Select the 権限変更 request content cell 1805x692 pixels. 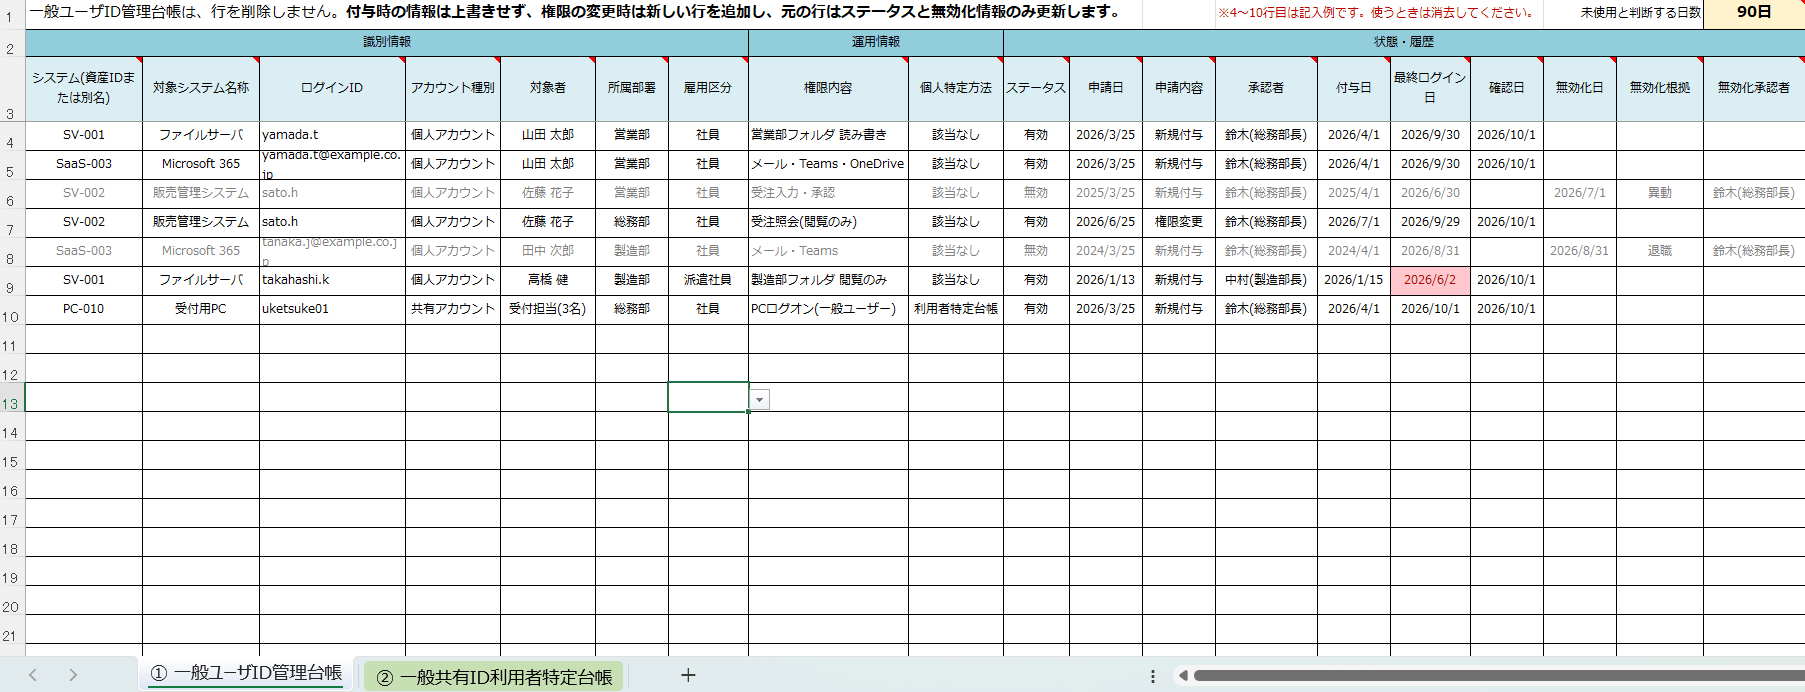point(1179,222)
